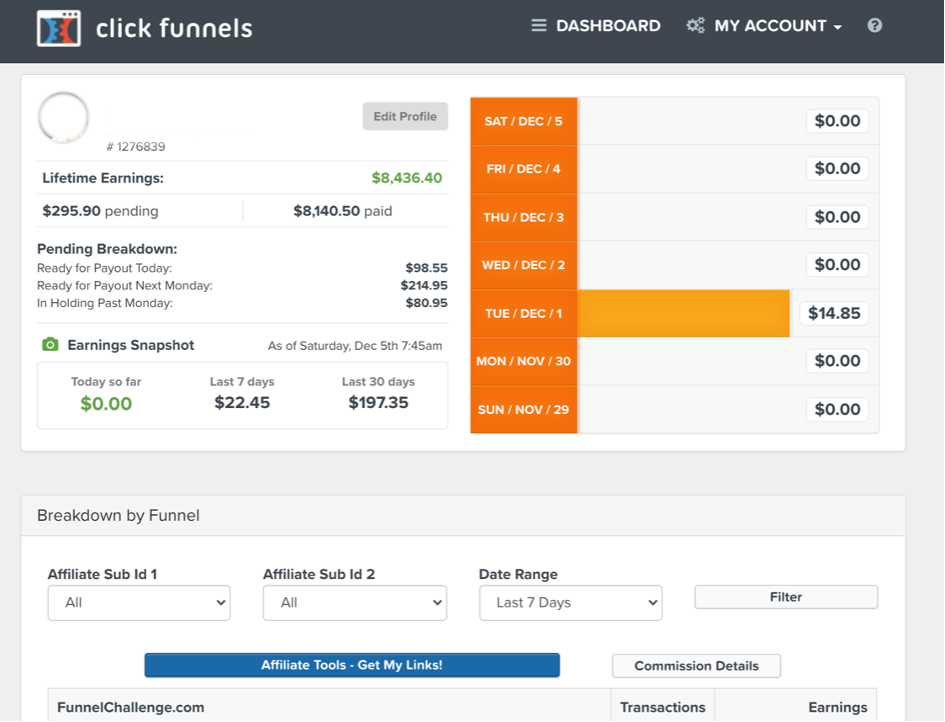Click the Transactions column header
The width and height of the screenshot is (945, 722).
[662, 707]
